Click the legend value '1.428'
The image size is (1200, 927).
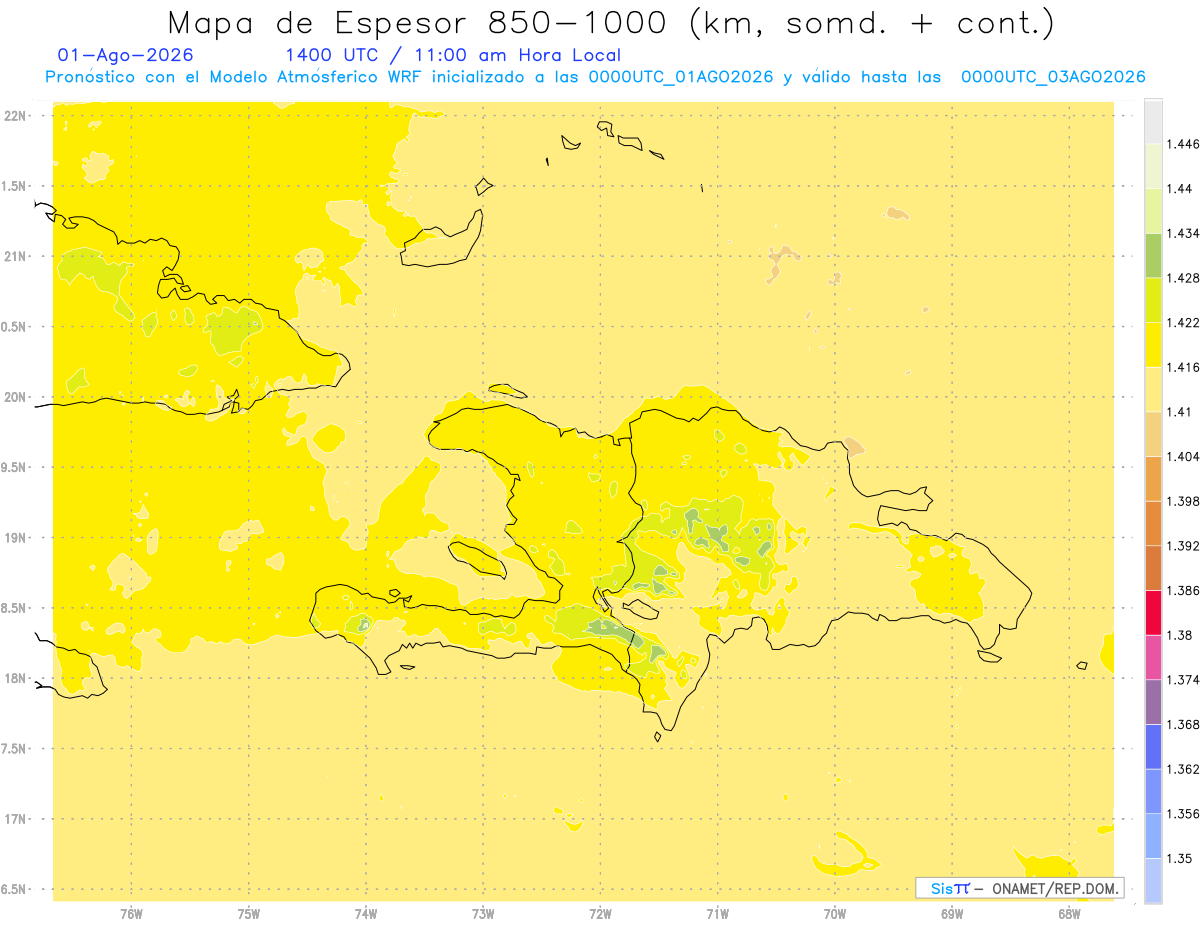coord(1183,278)
